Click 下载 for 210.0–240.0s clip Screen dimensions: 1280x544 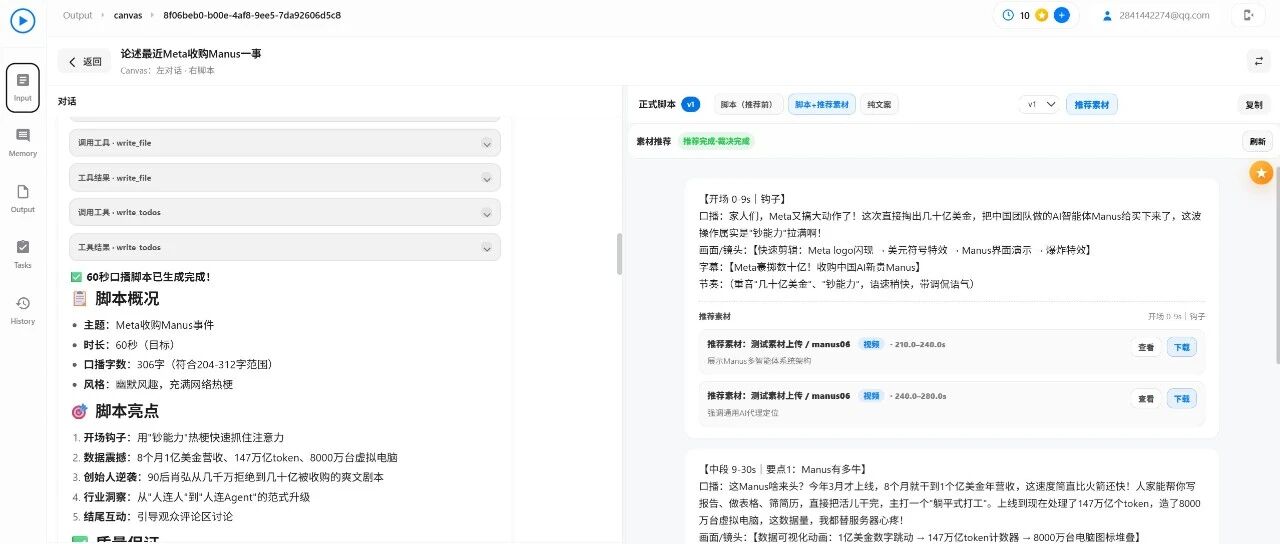click(x=1181, y=347)
